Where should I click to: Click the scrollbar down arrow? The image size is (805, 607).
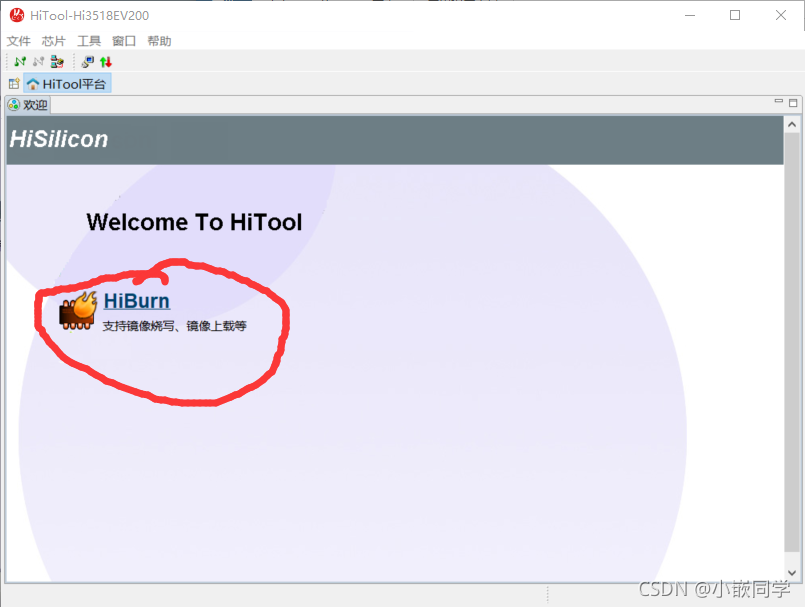coord(792,573)
